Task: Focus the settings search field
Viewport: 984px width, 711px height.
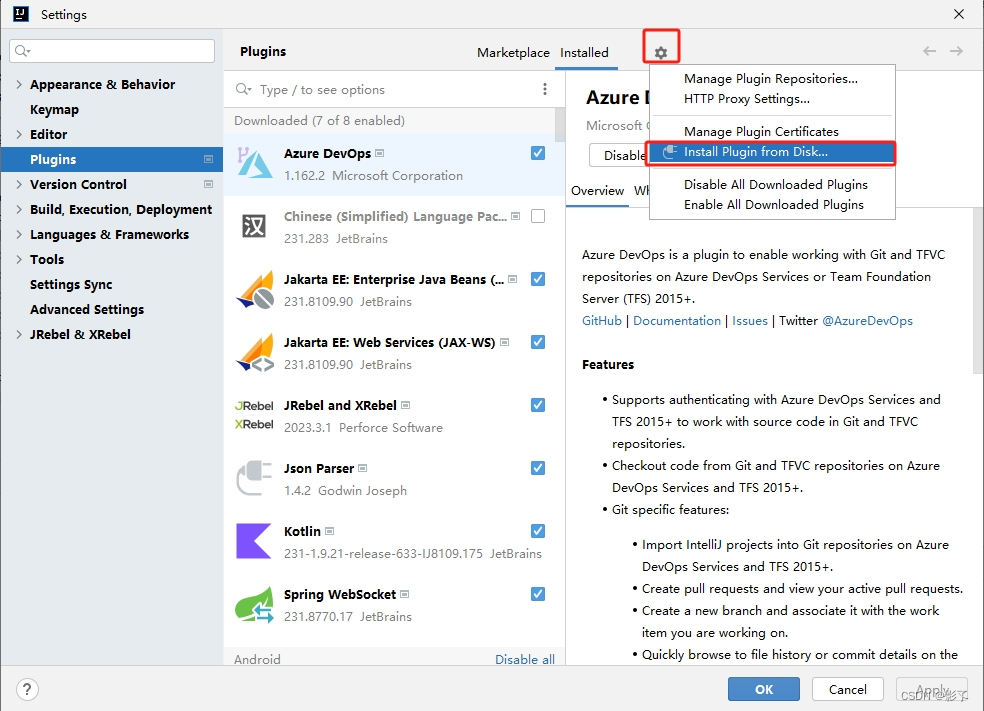Action: (x=112, y=51)
